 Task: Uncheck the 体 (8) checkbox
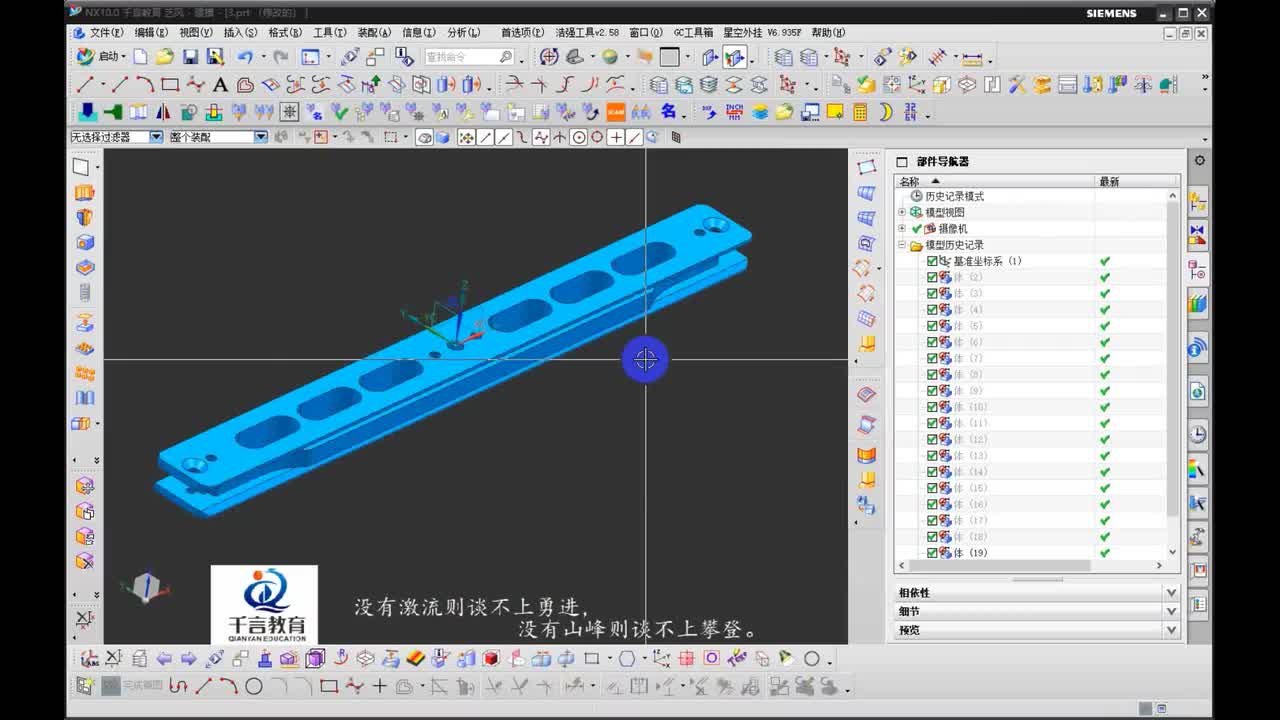[x=932, y=375]
